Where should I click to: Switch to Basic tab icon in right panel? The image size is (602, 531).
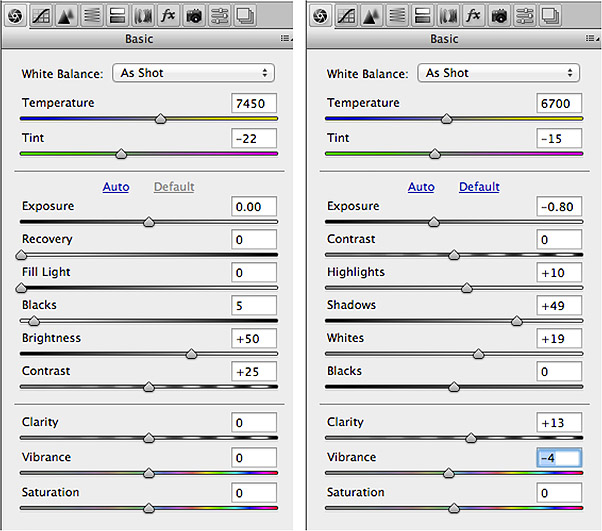[x=322, y=15]
